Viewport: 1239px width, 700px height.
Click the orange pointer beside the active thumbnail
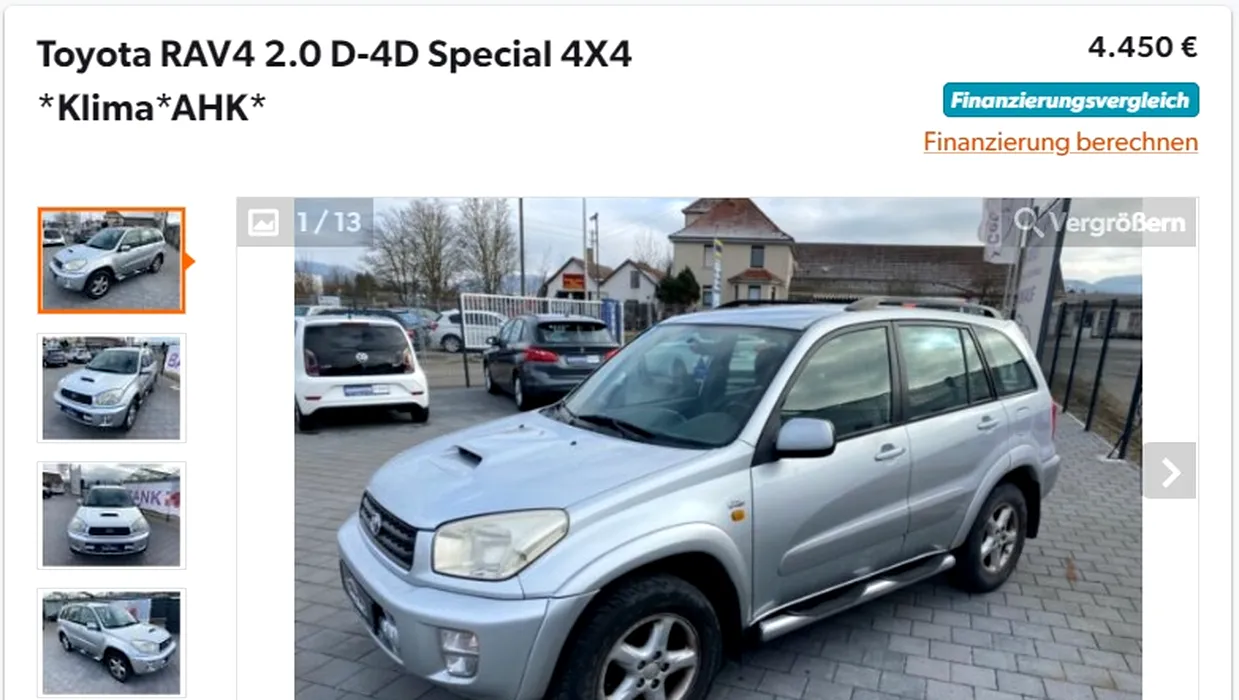(189, 262)
